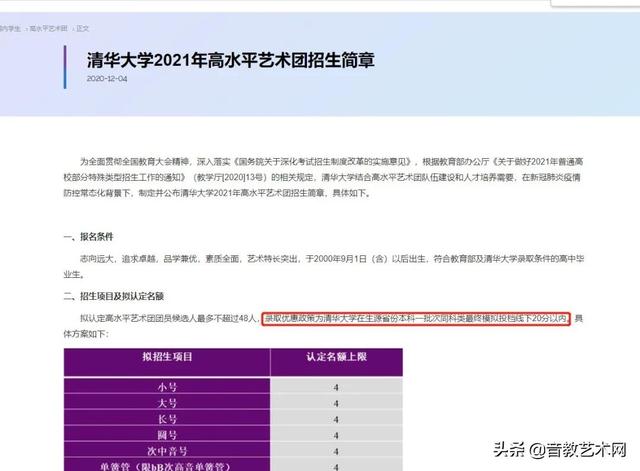Click the quota value 4 beside 次中音号
This screenshot has height=471, width=640.
pos(336,451)
